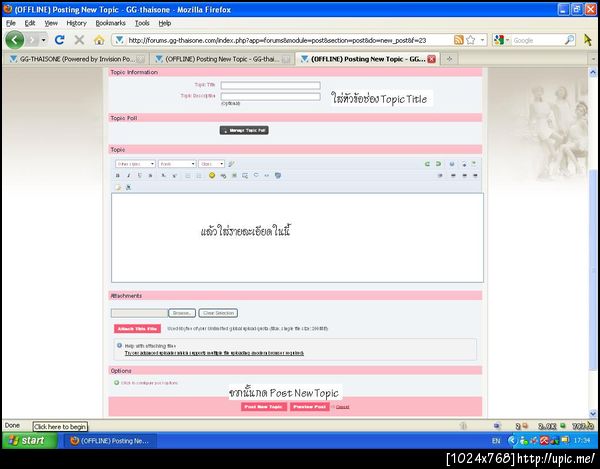Insert numbered list in the editor
600x469 pixels.
coord(199,176)
